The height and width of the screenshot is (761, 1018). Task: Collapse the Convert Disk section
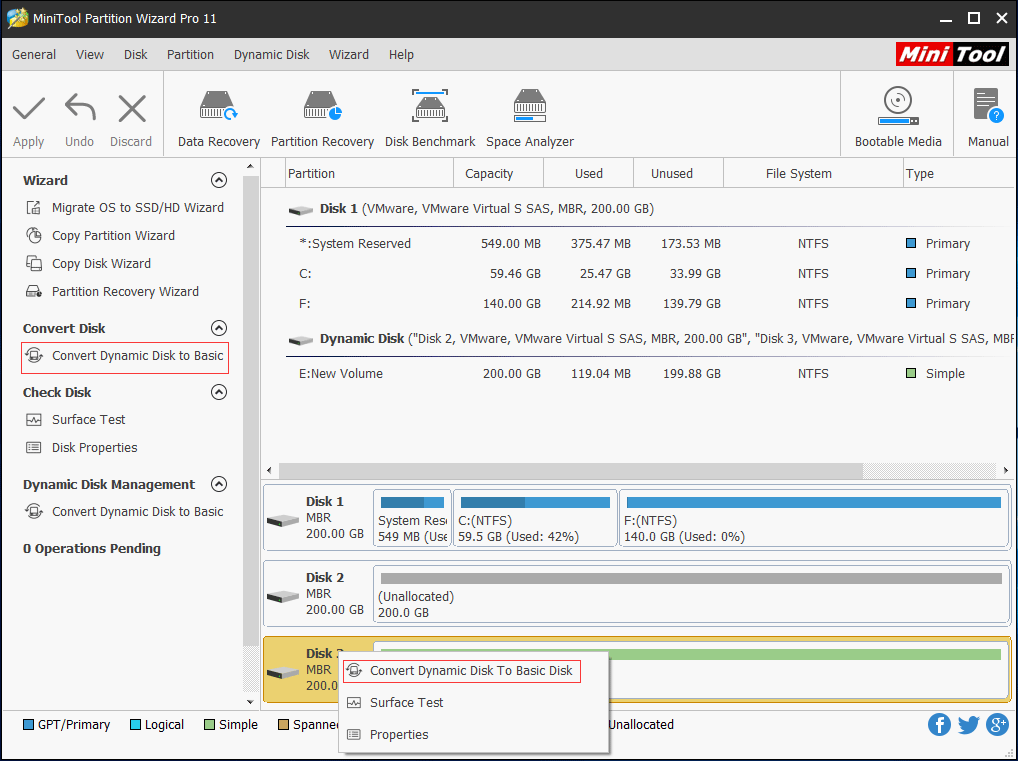[x=218, y=328]
